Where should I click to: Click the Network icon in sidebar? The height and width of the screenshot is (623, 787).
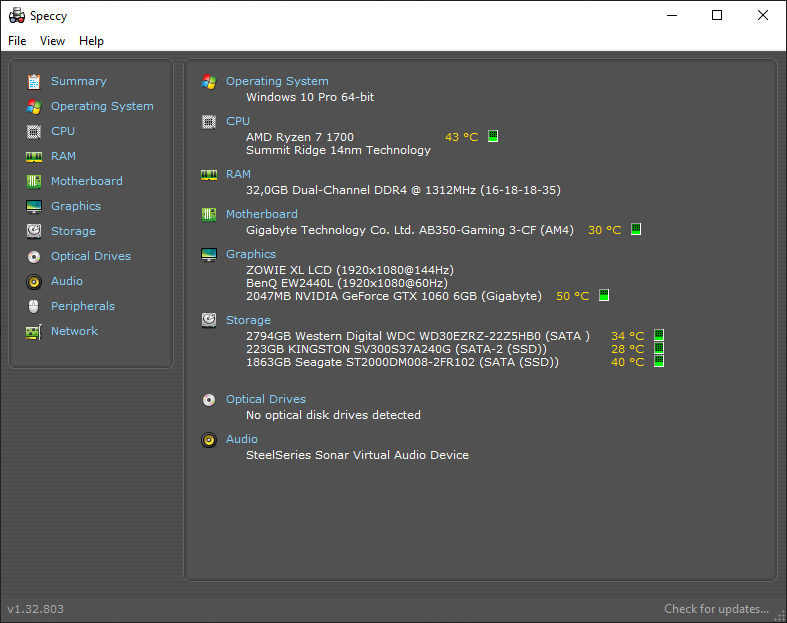34,331
